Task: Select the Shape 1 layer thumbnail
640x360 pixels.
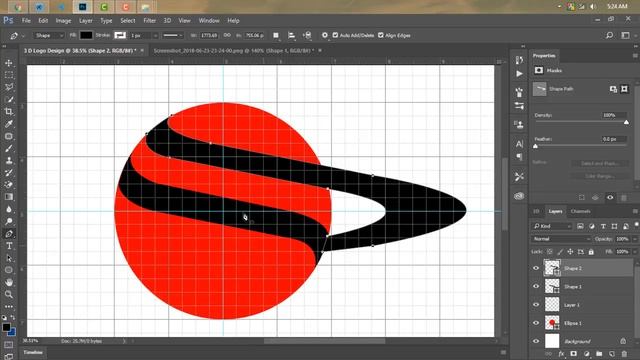Action: pos(552,287)
